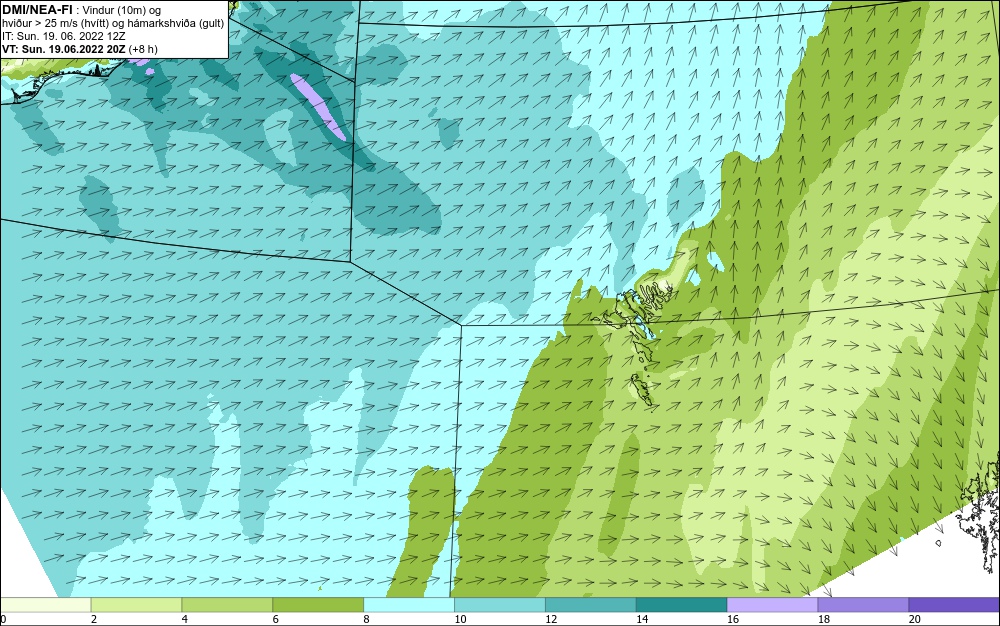Click the 14–16 m/s dark teal legend swatch
This screenshot has width=1000, height=626.
point(682,605)
